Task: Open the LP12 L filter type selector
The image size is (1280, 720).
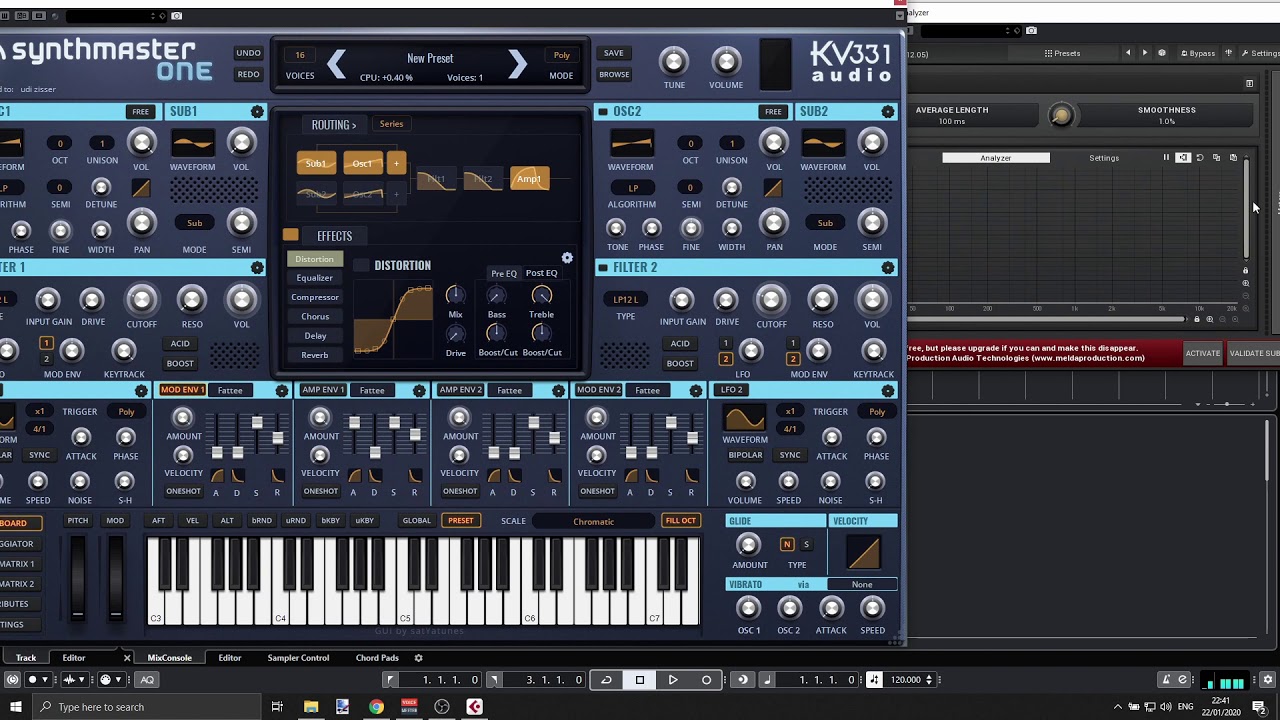Action: point(625,299)
